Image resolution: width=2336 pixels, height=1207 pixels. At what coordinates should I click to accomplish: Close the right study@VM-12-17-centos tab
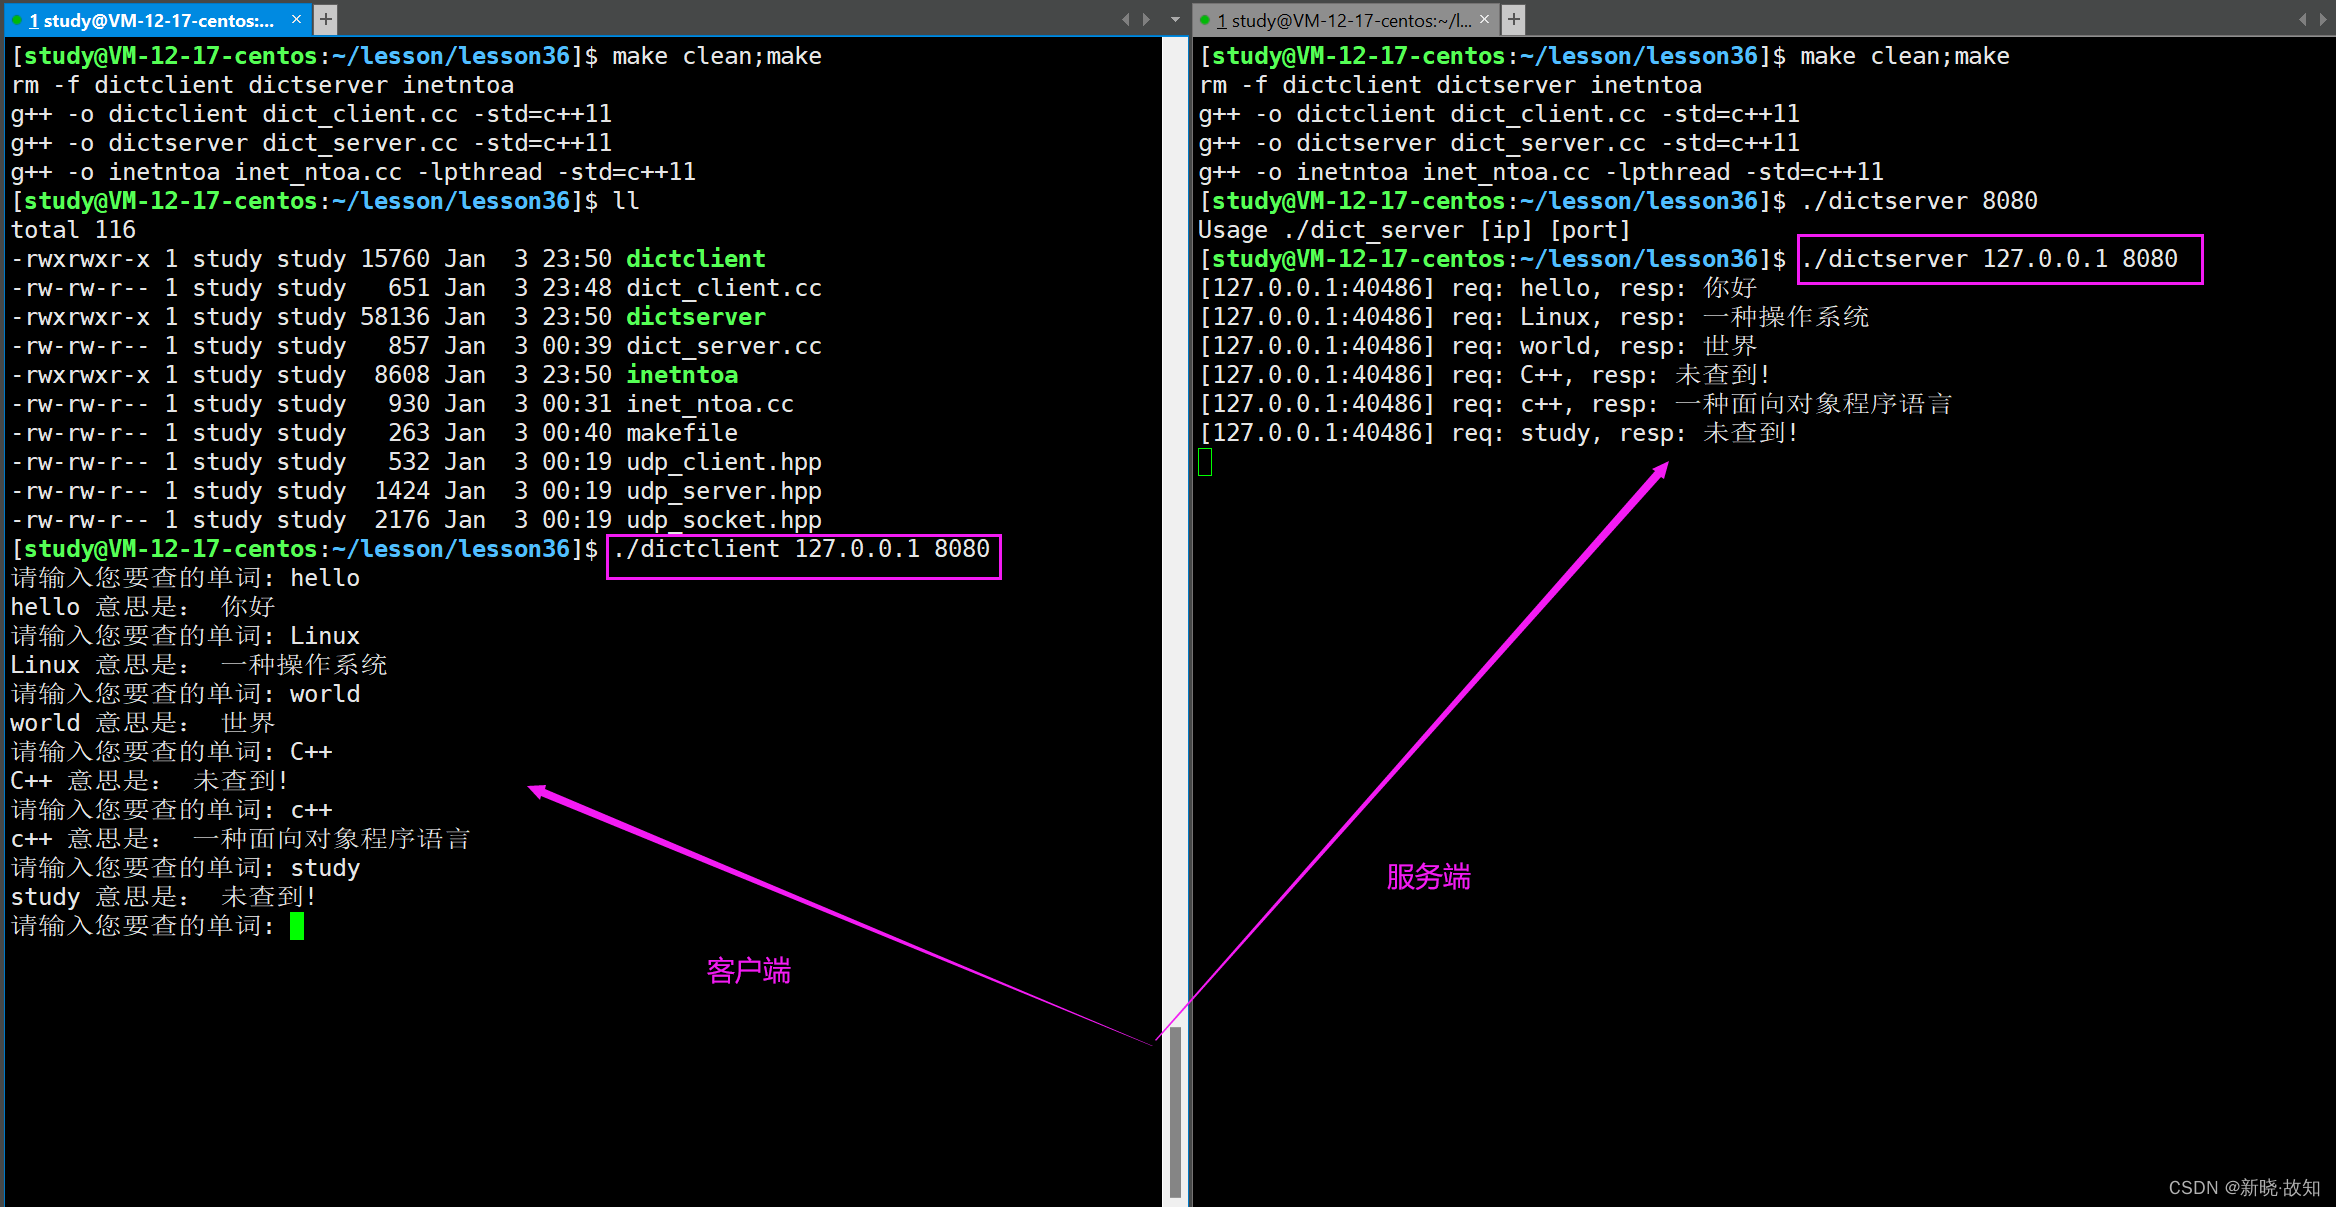pyautogui.click(x=1484, y=19)
